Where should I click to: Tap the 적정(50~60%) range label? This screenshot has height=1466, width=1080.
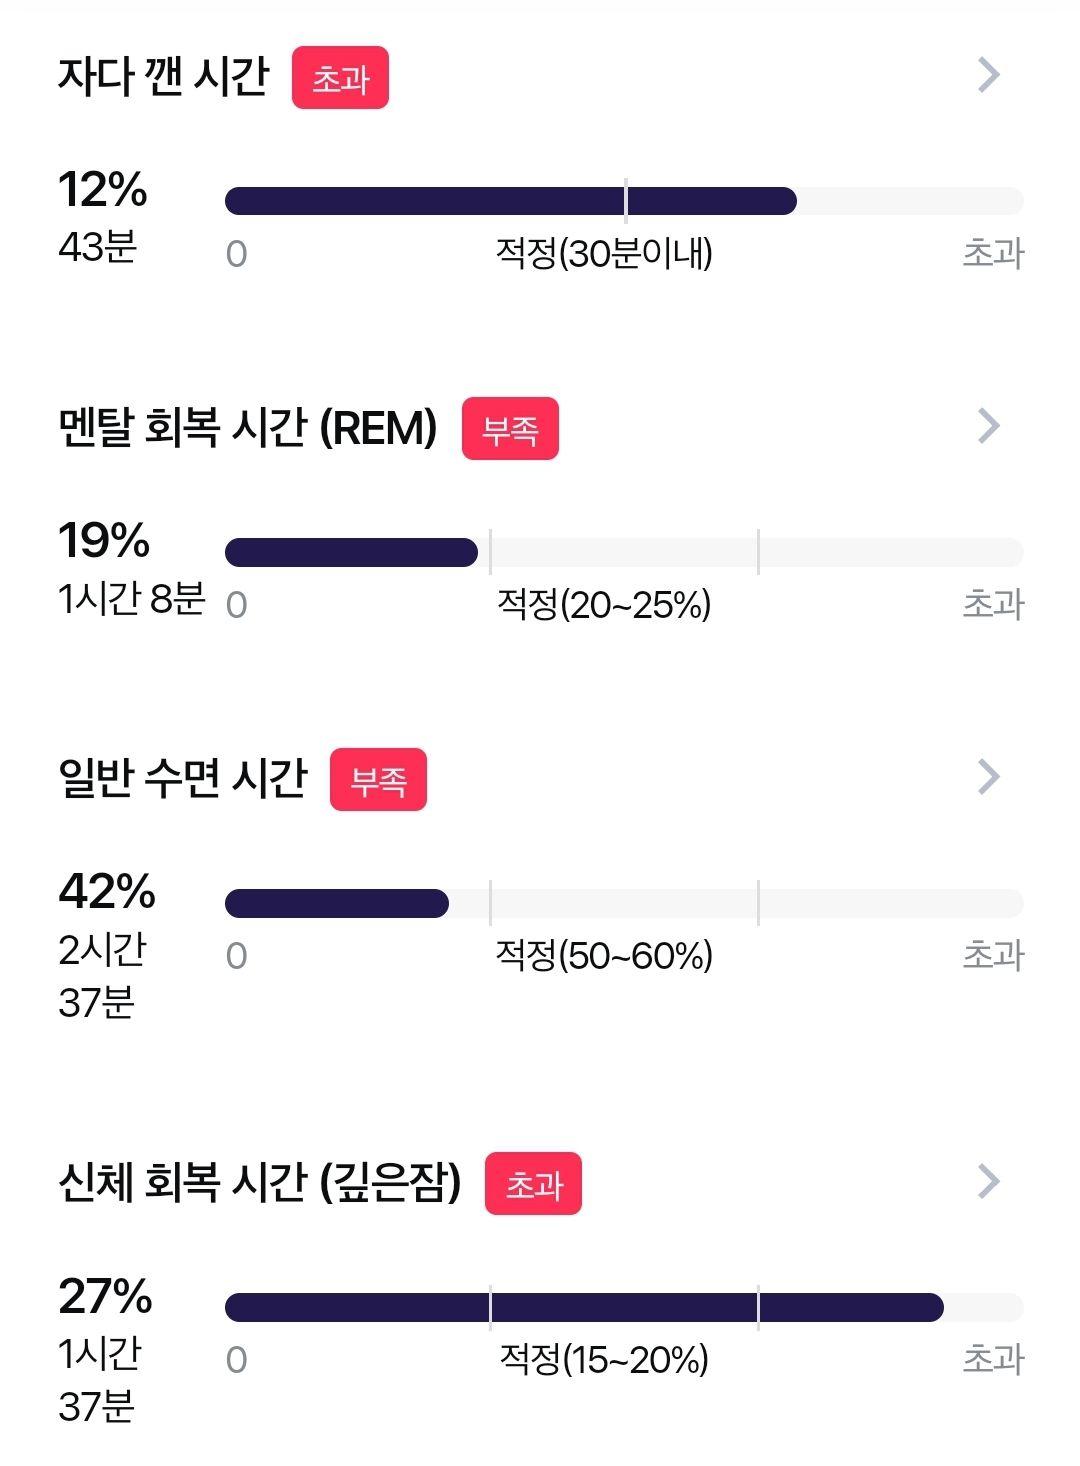[x=604, y=955]
